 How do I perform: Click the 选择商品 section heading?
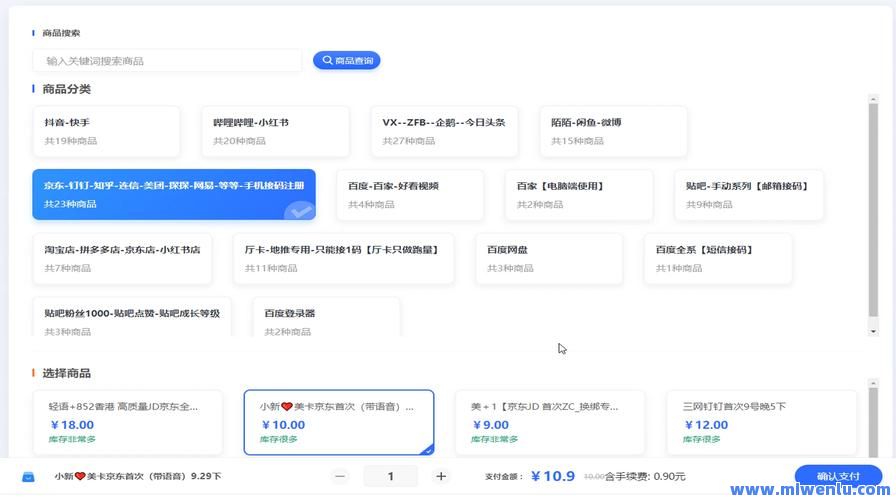coord(66,373)
